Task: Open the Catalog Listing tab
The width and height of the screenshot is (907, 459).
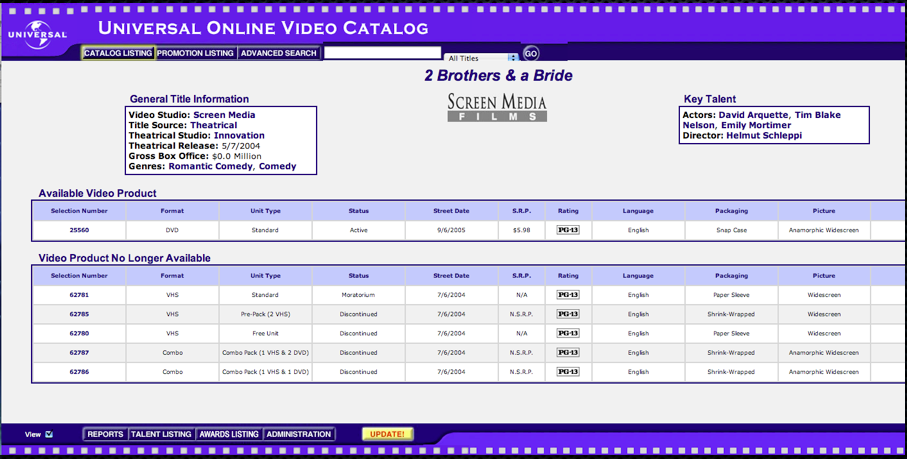Action: (118, 53)
